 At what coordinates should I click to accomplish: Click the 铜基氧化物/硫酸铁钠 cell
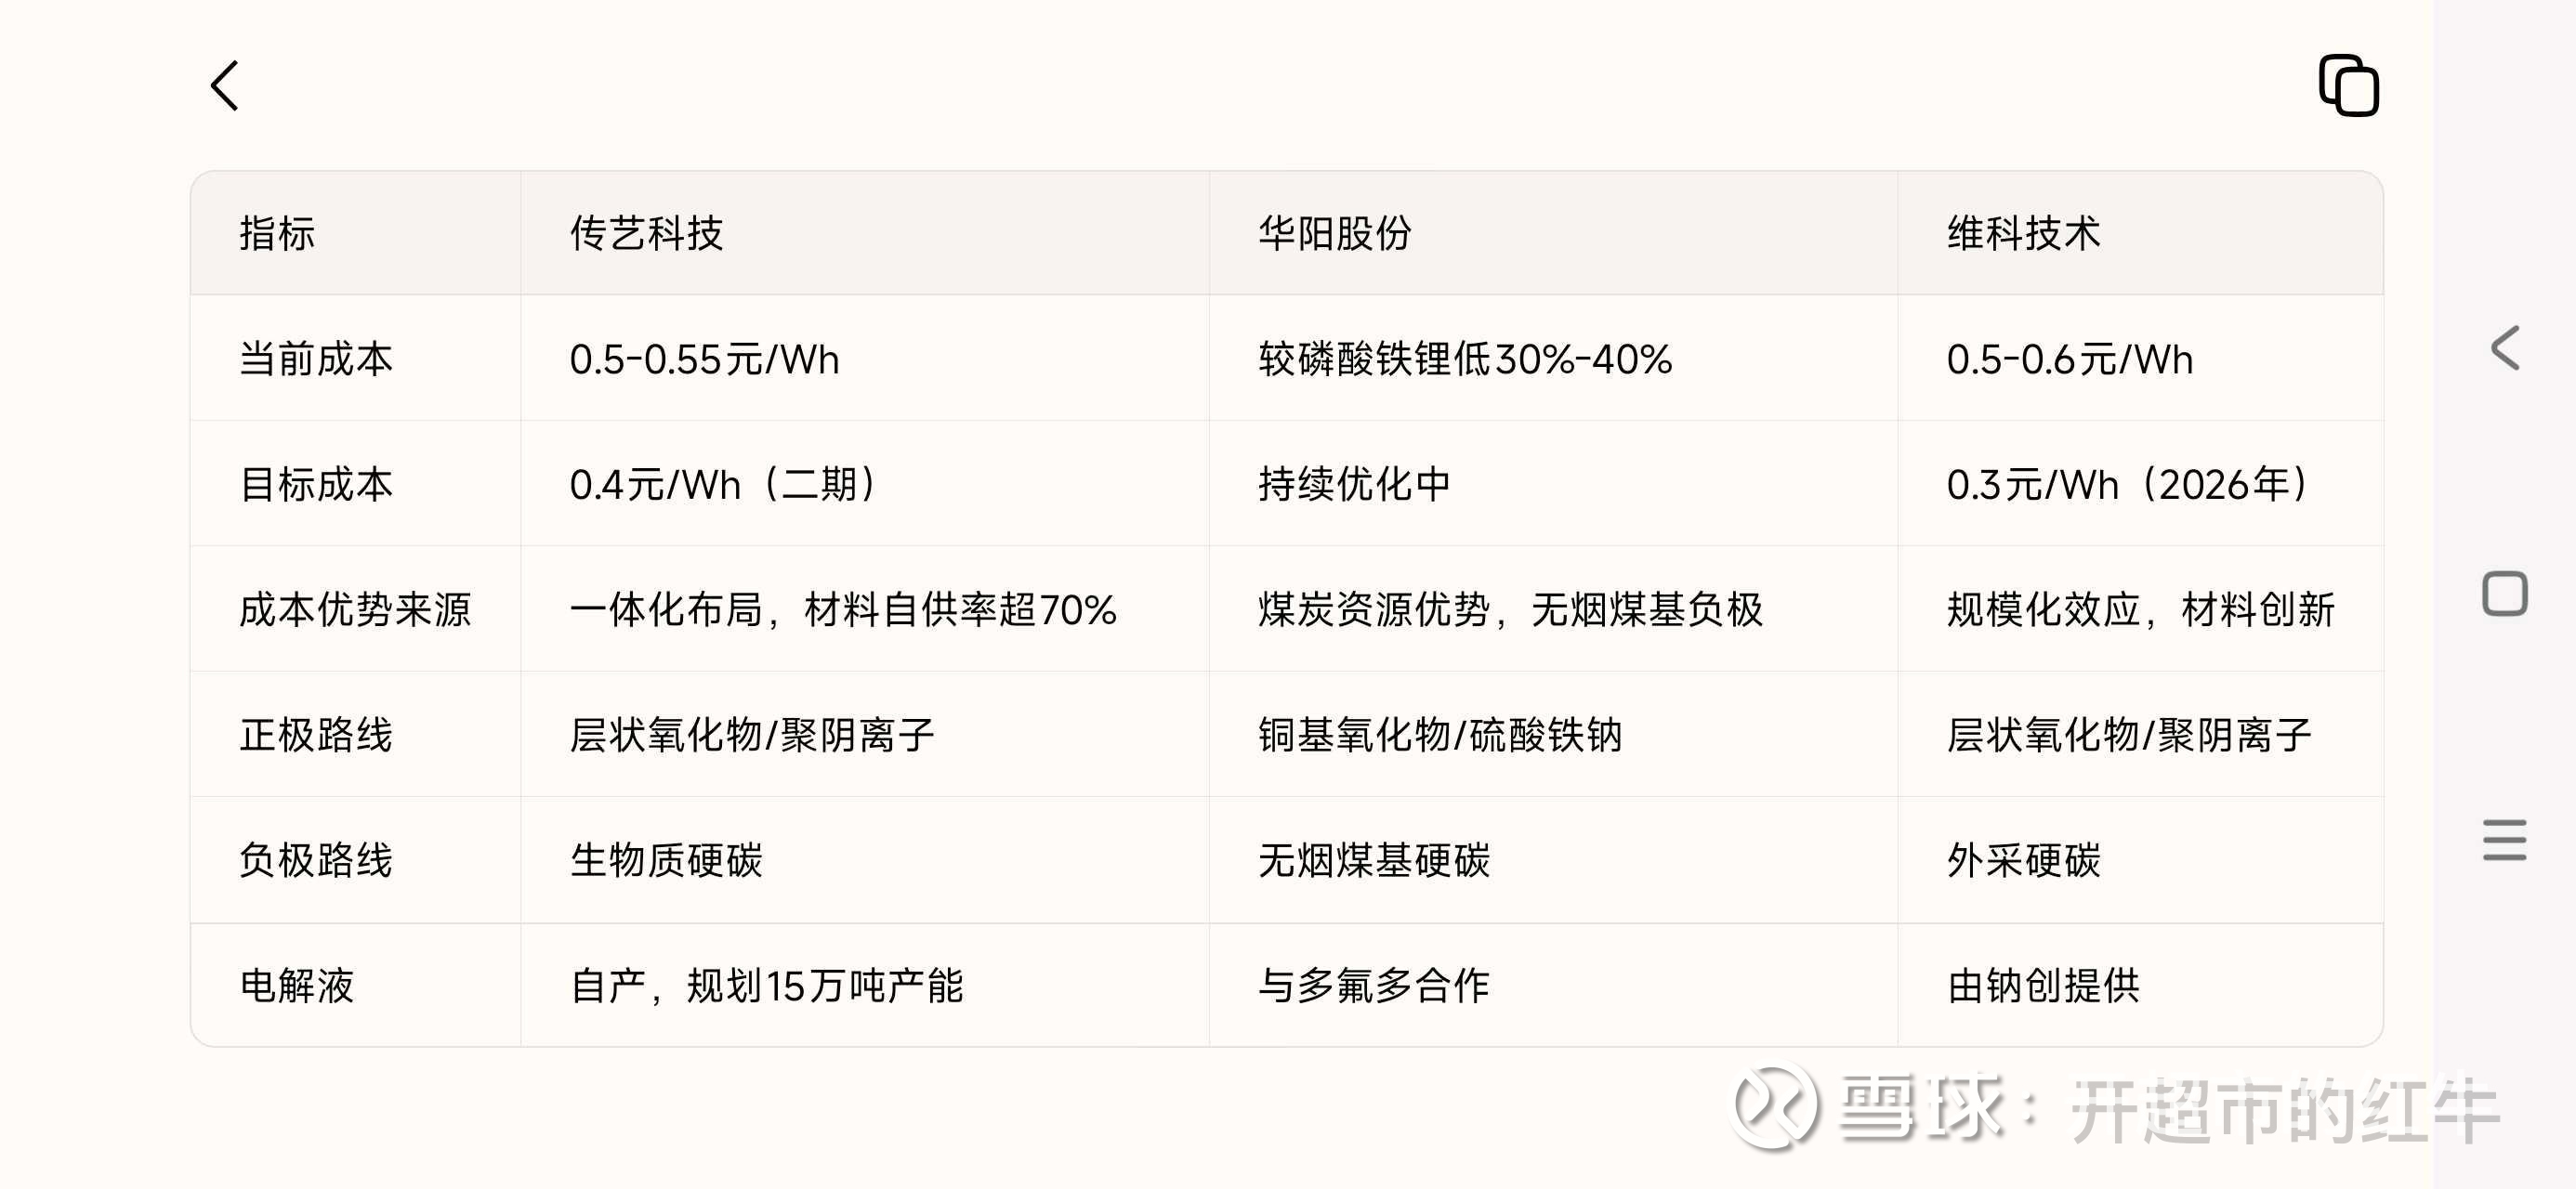coord(1440,735)
